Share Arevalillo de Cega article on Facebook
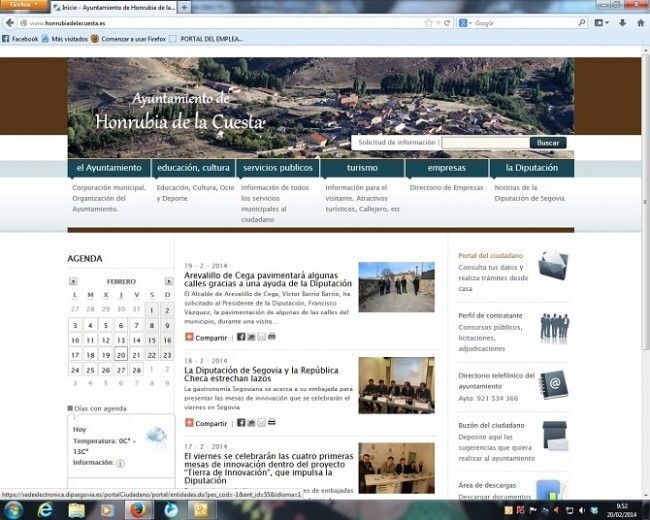 click(x=240, y=337)
